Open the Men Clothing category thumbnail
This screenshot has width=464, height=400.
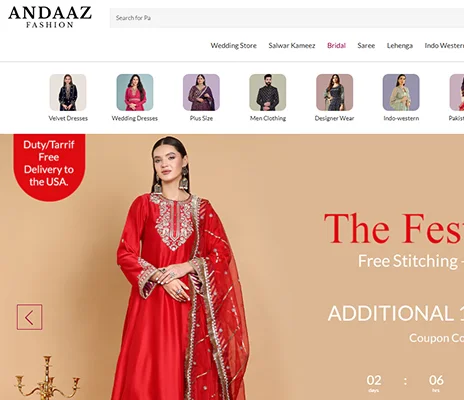(x=268, y=92)
